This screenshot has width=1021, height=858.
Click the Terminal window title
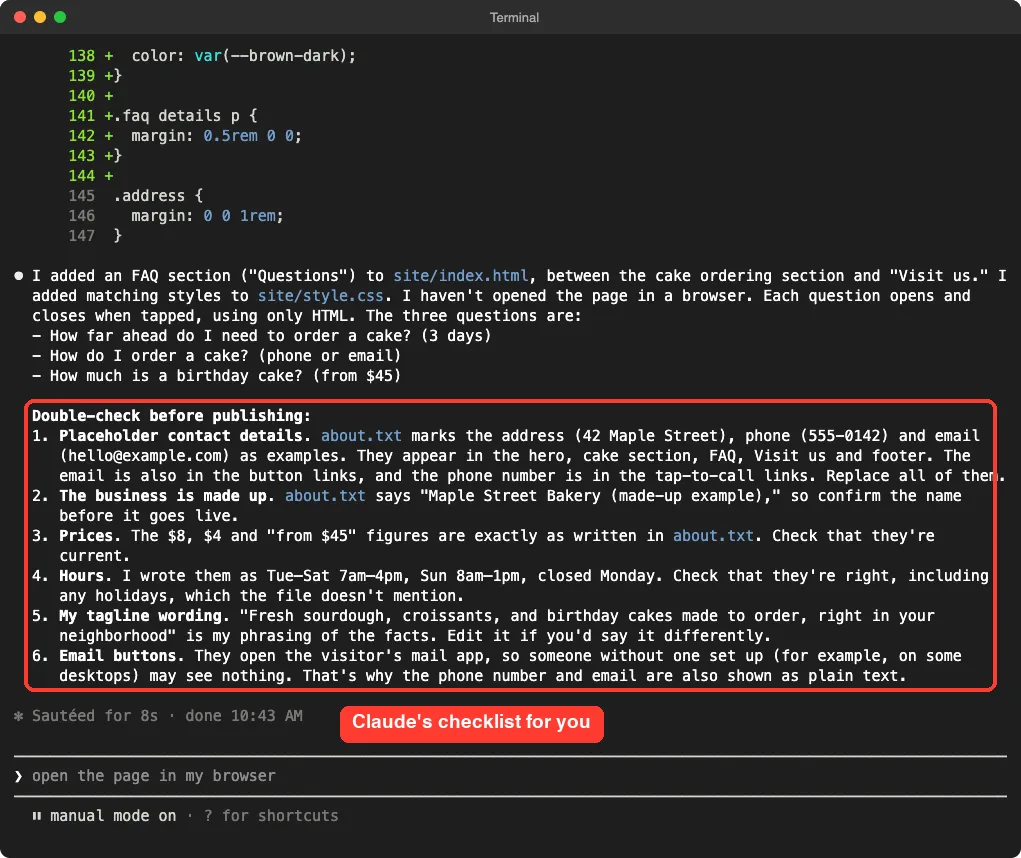pyautogui.click(x=514, y=18)
